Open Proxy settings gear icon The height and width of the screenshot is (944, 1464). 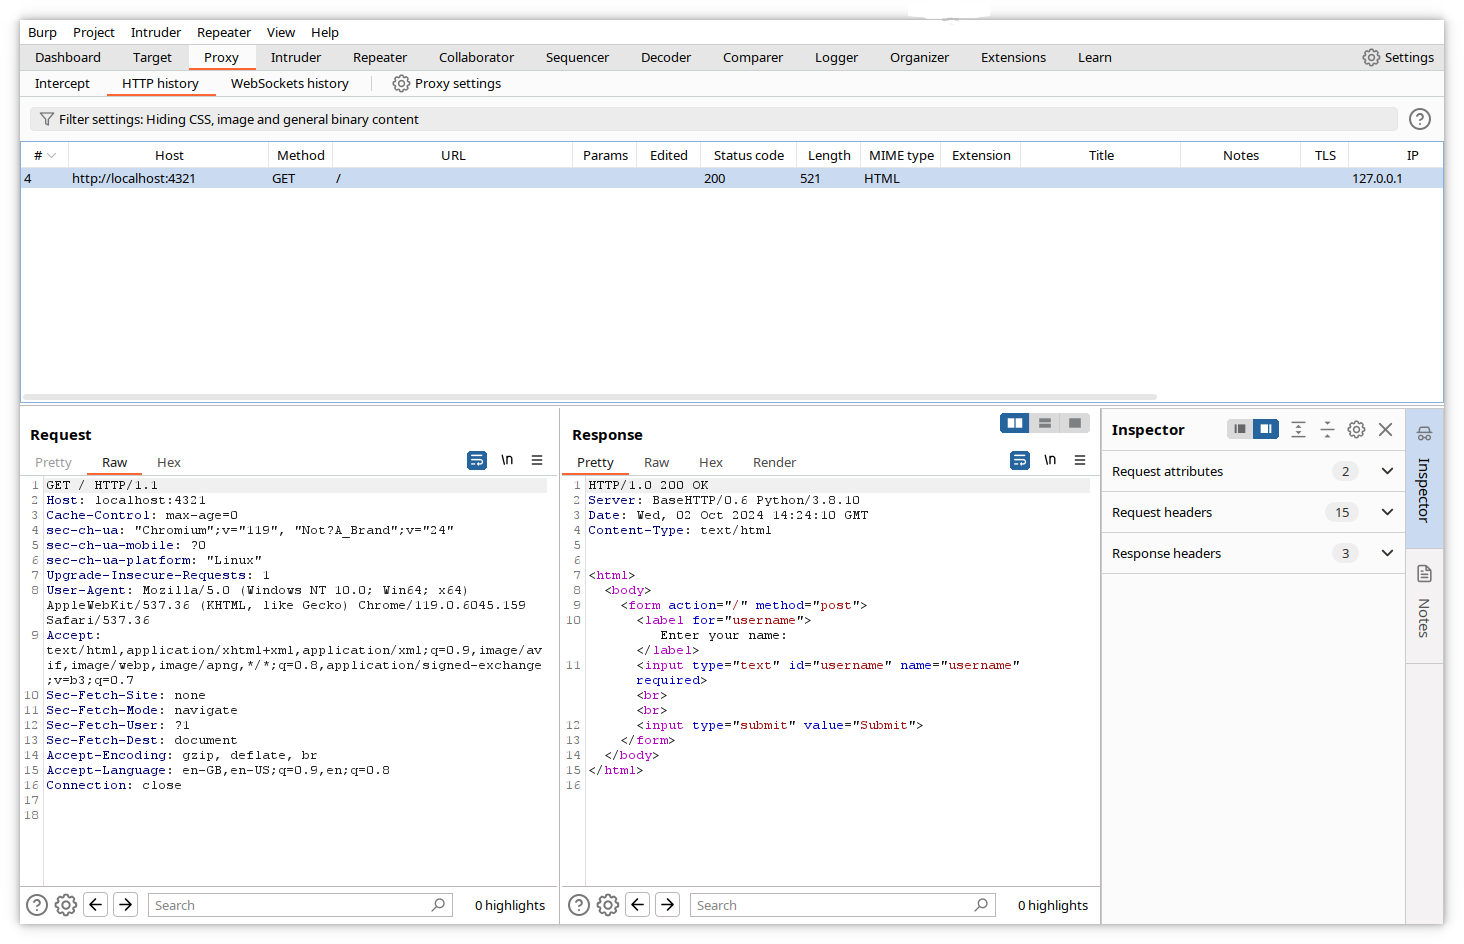[x=401, y=84]
